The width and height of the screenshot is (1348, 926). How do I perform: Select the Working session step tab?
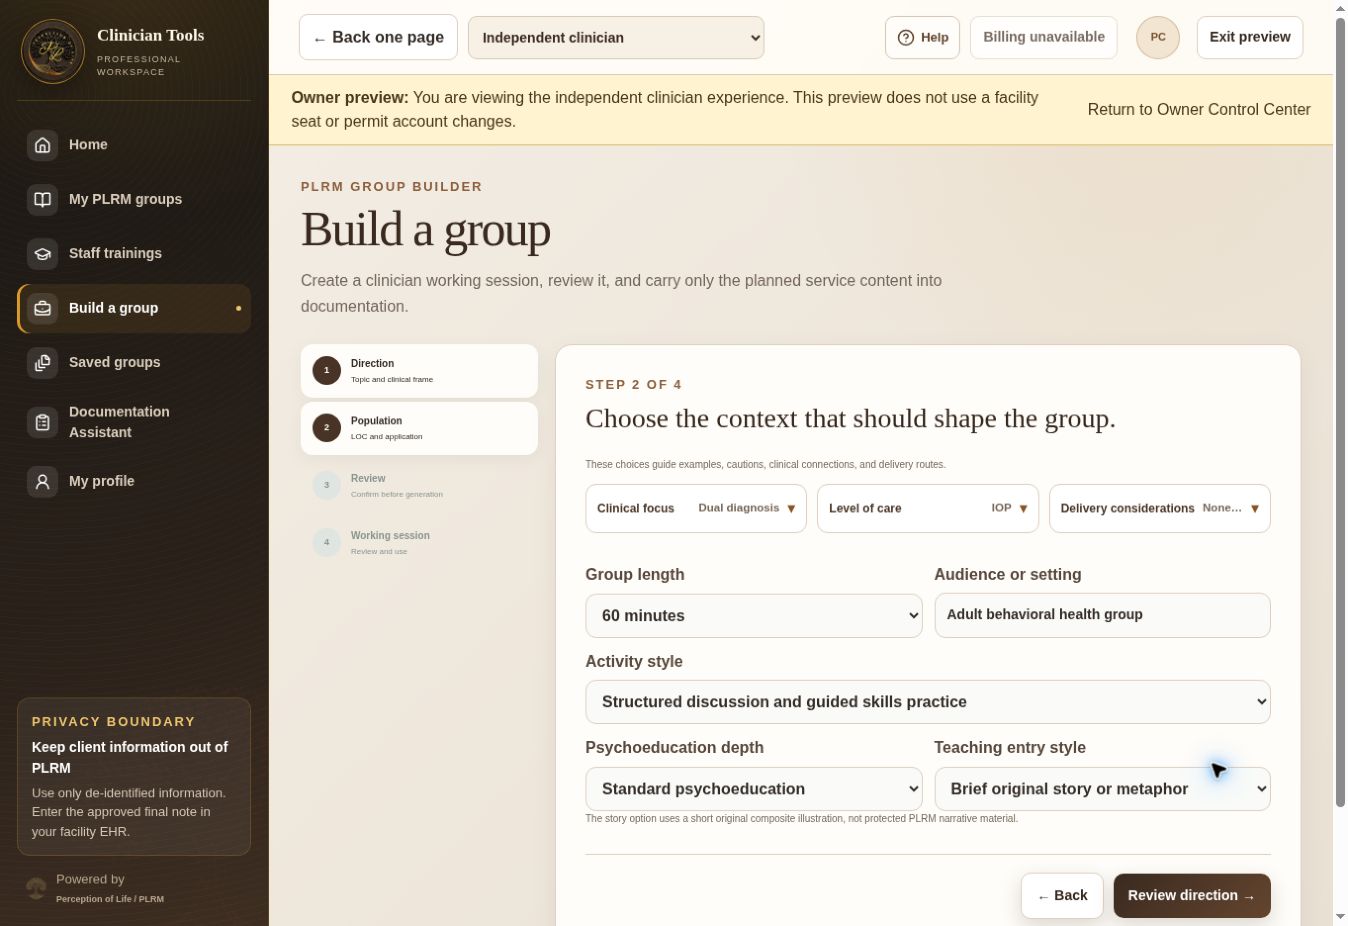pyautogui.click(x=419, y=543)
